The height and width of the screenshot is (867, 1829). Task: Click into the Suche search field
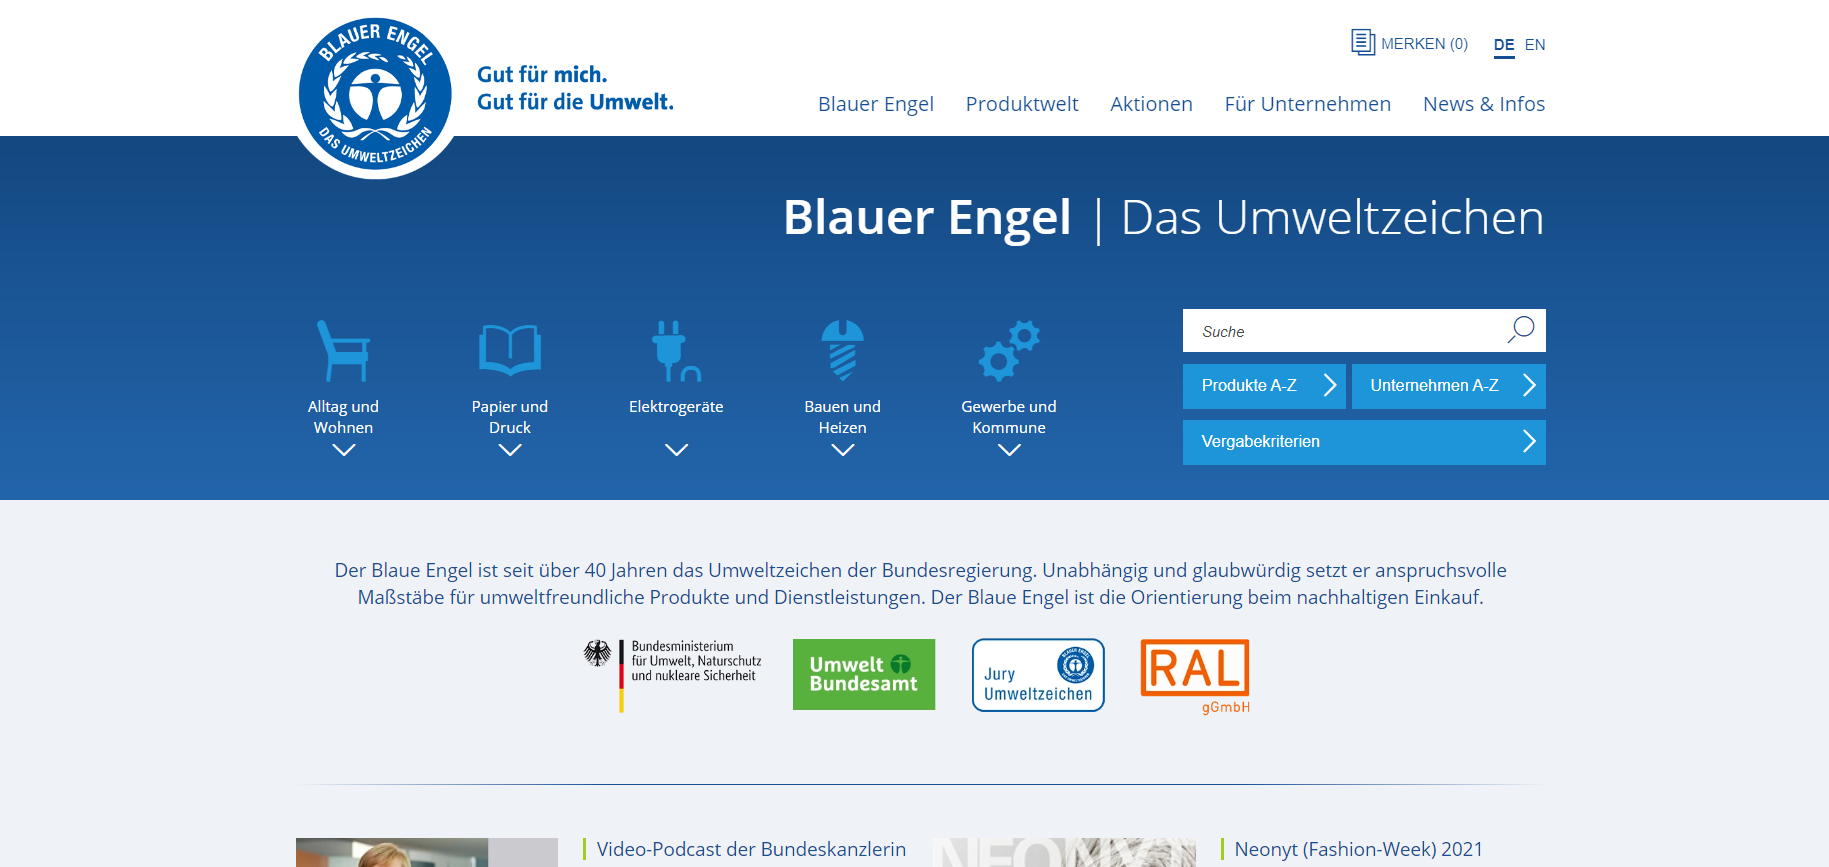coord(1340,331)
